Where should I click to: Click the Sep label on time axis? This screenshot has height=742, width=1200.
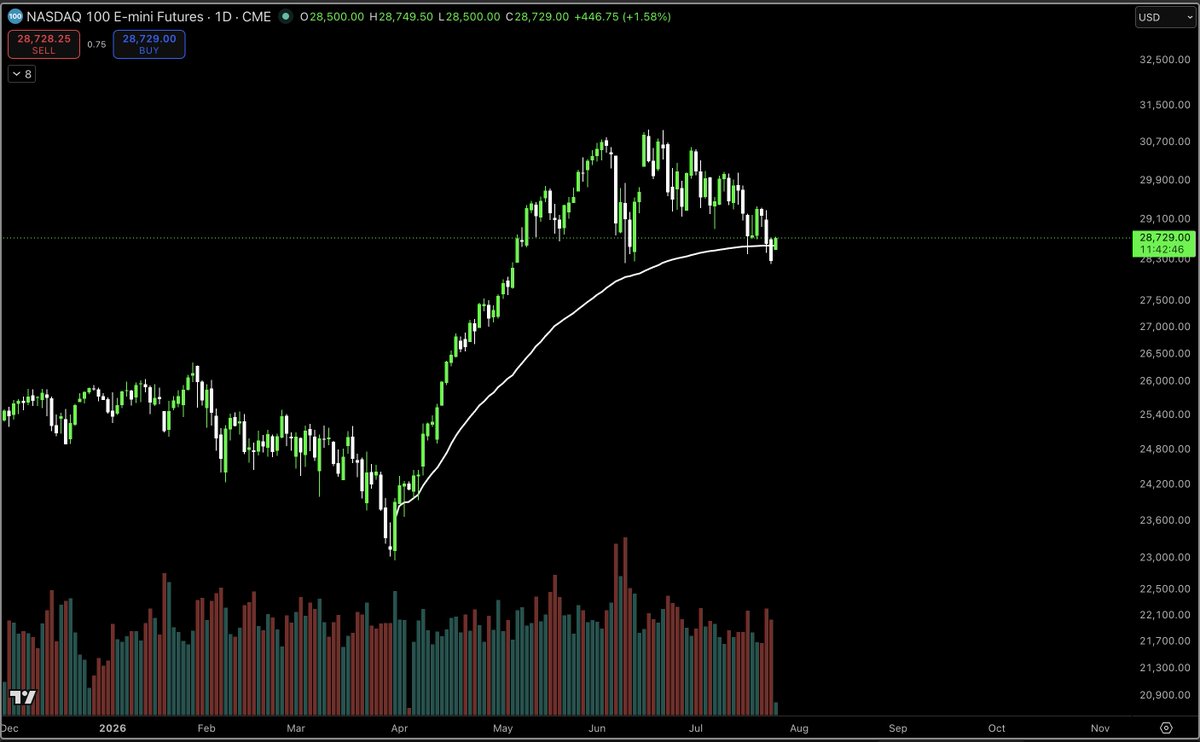coord(897,728)
